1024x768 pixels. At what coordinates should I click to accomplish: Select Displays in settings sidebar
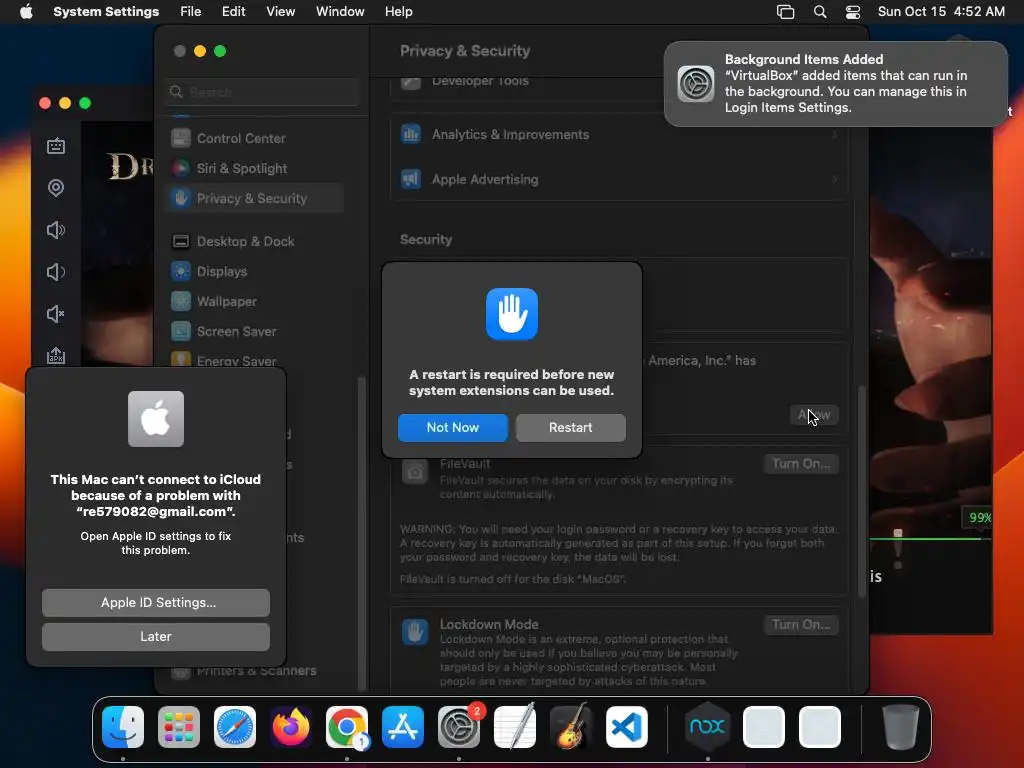255,272
